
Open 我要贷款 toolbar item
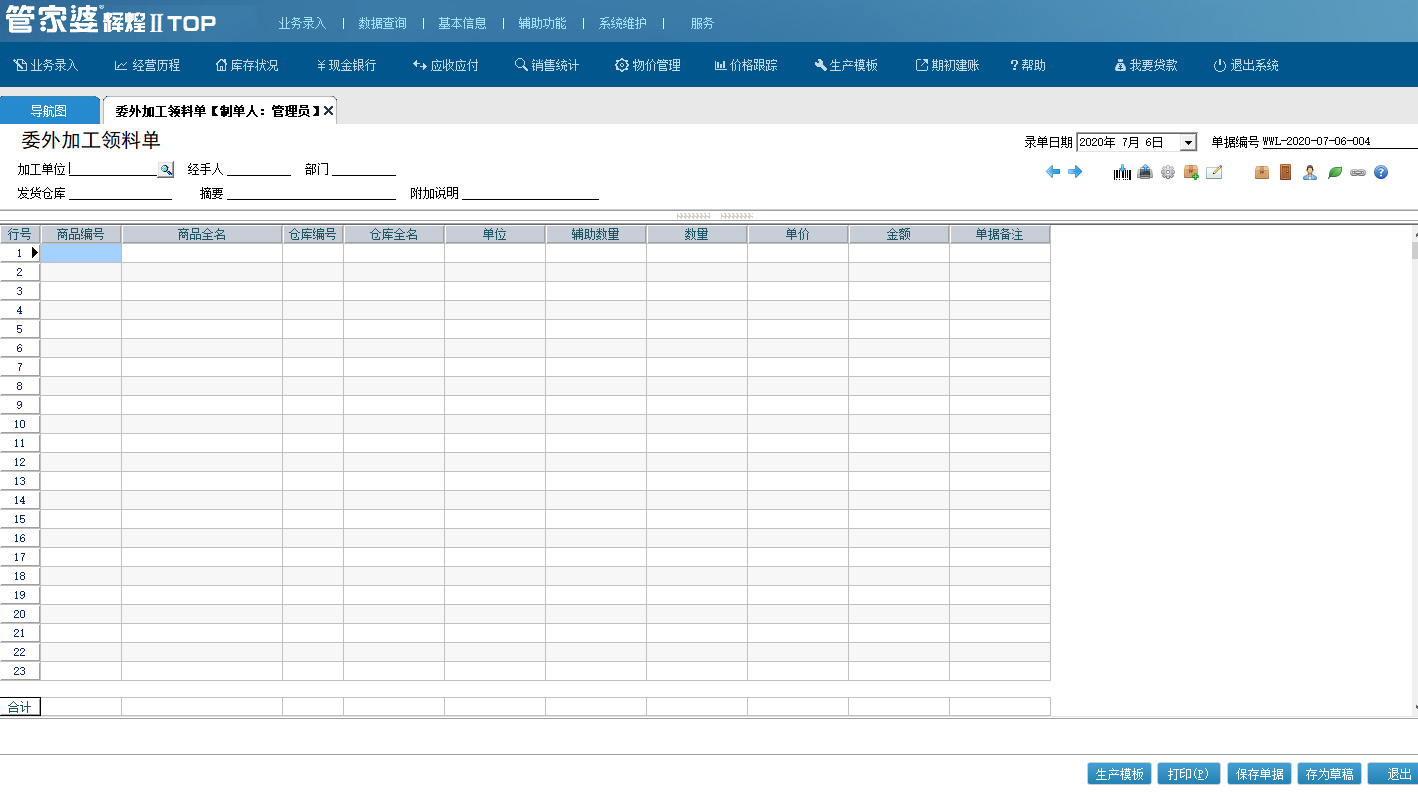coord(1146,65)
